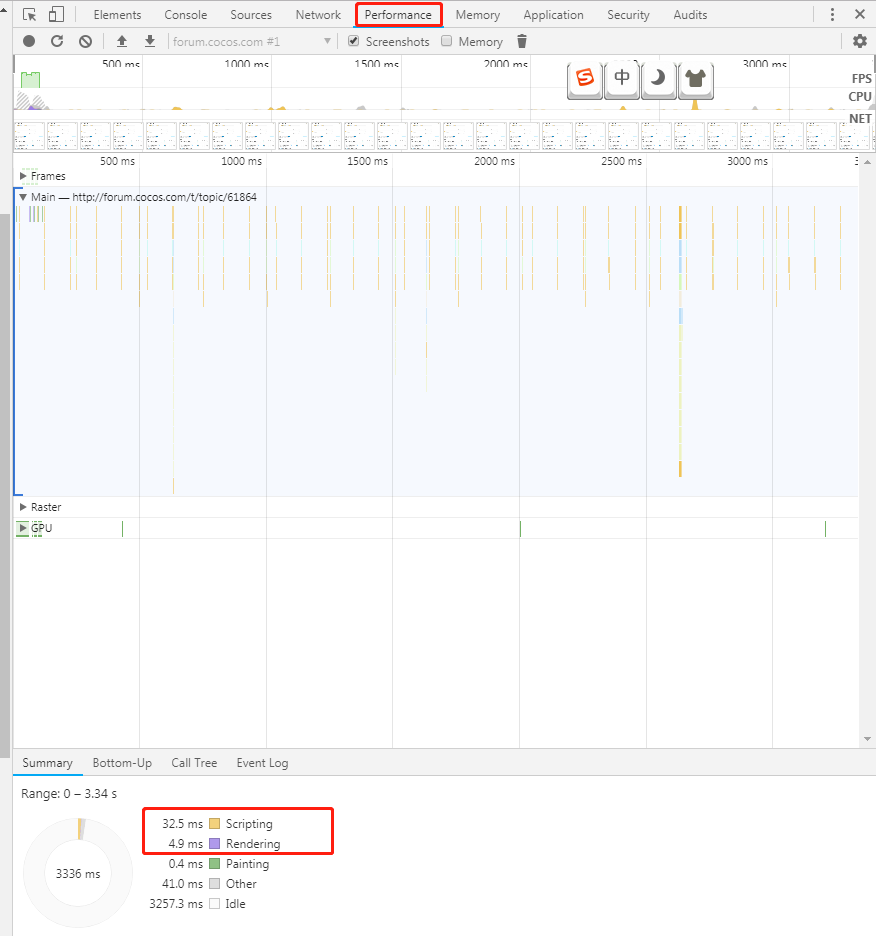This screenshot has height=936, width=876.
Task: Enable the Memory checkbox
Action: pos(447,41)
